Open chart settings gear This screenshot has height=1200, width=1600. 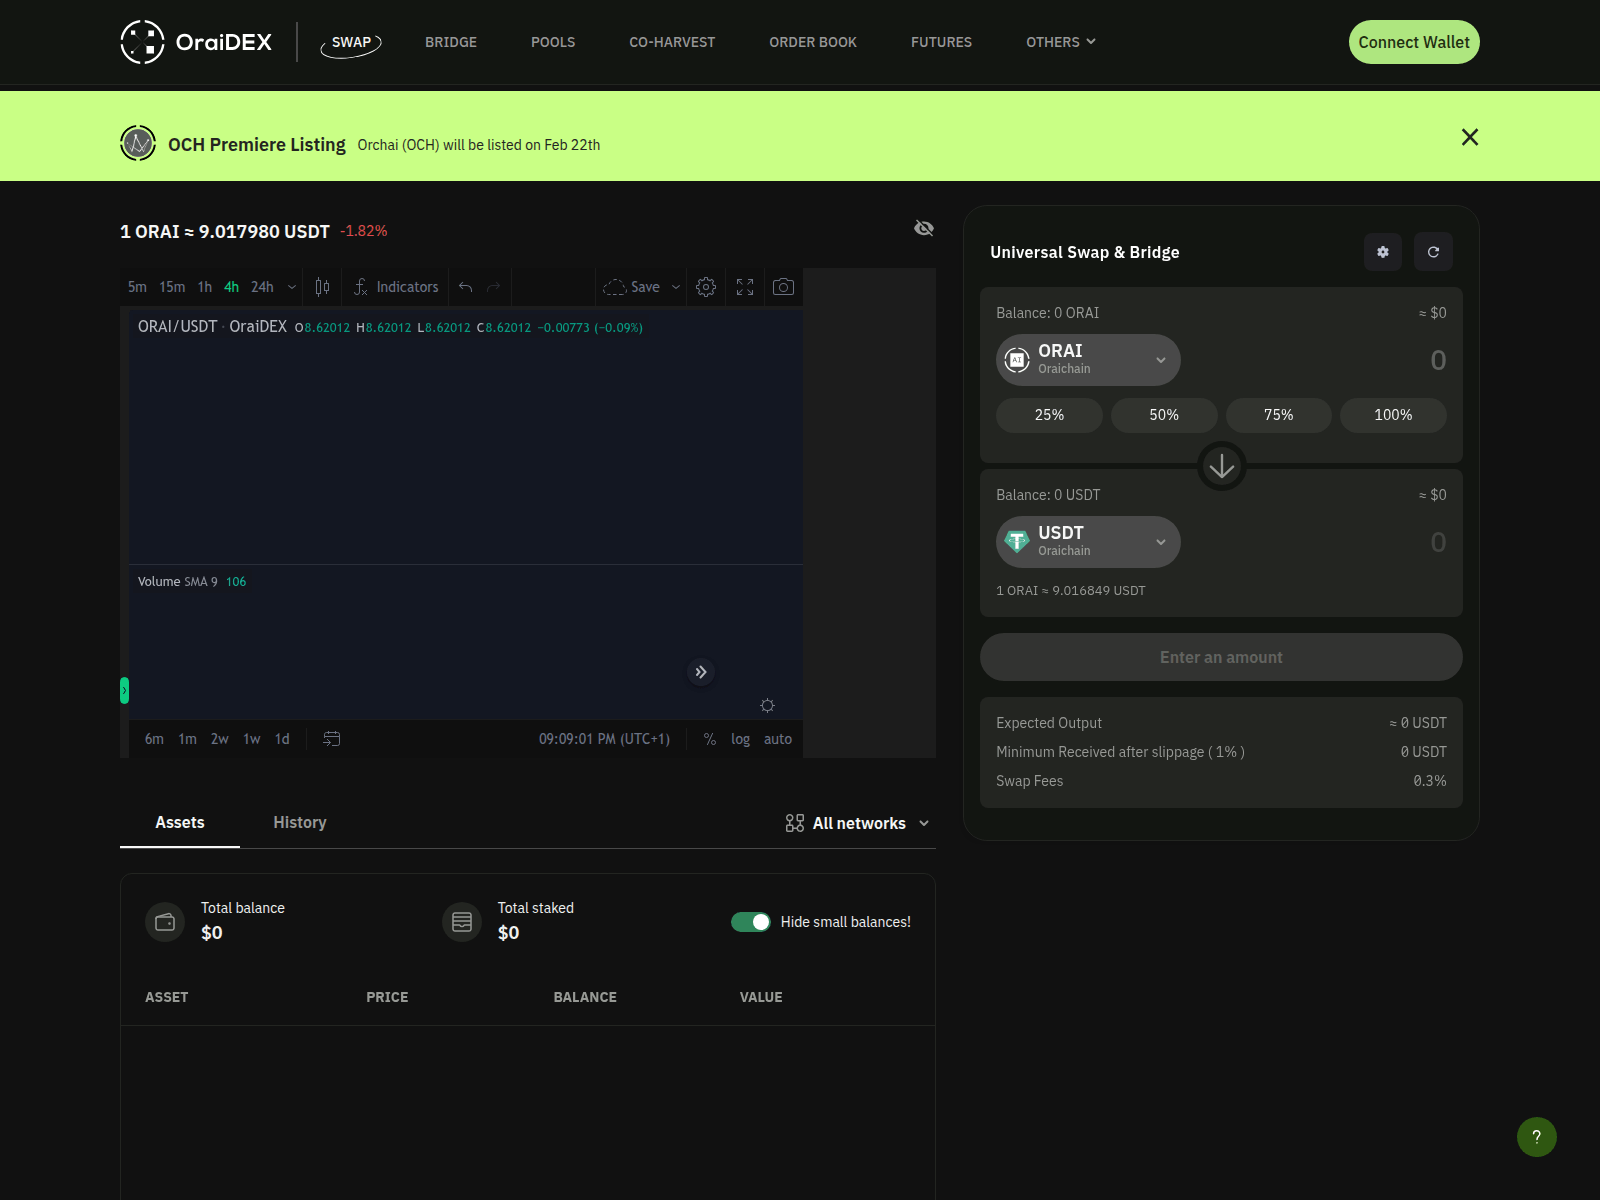[706, 287]
